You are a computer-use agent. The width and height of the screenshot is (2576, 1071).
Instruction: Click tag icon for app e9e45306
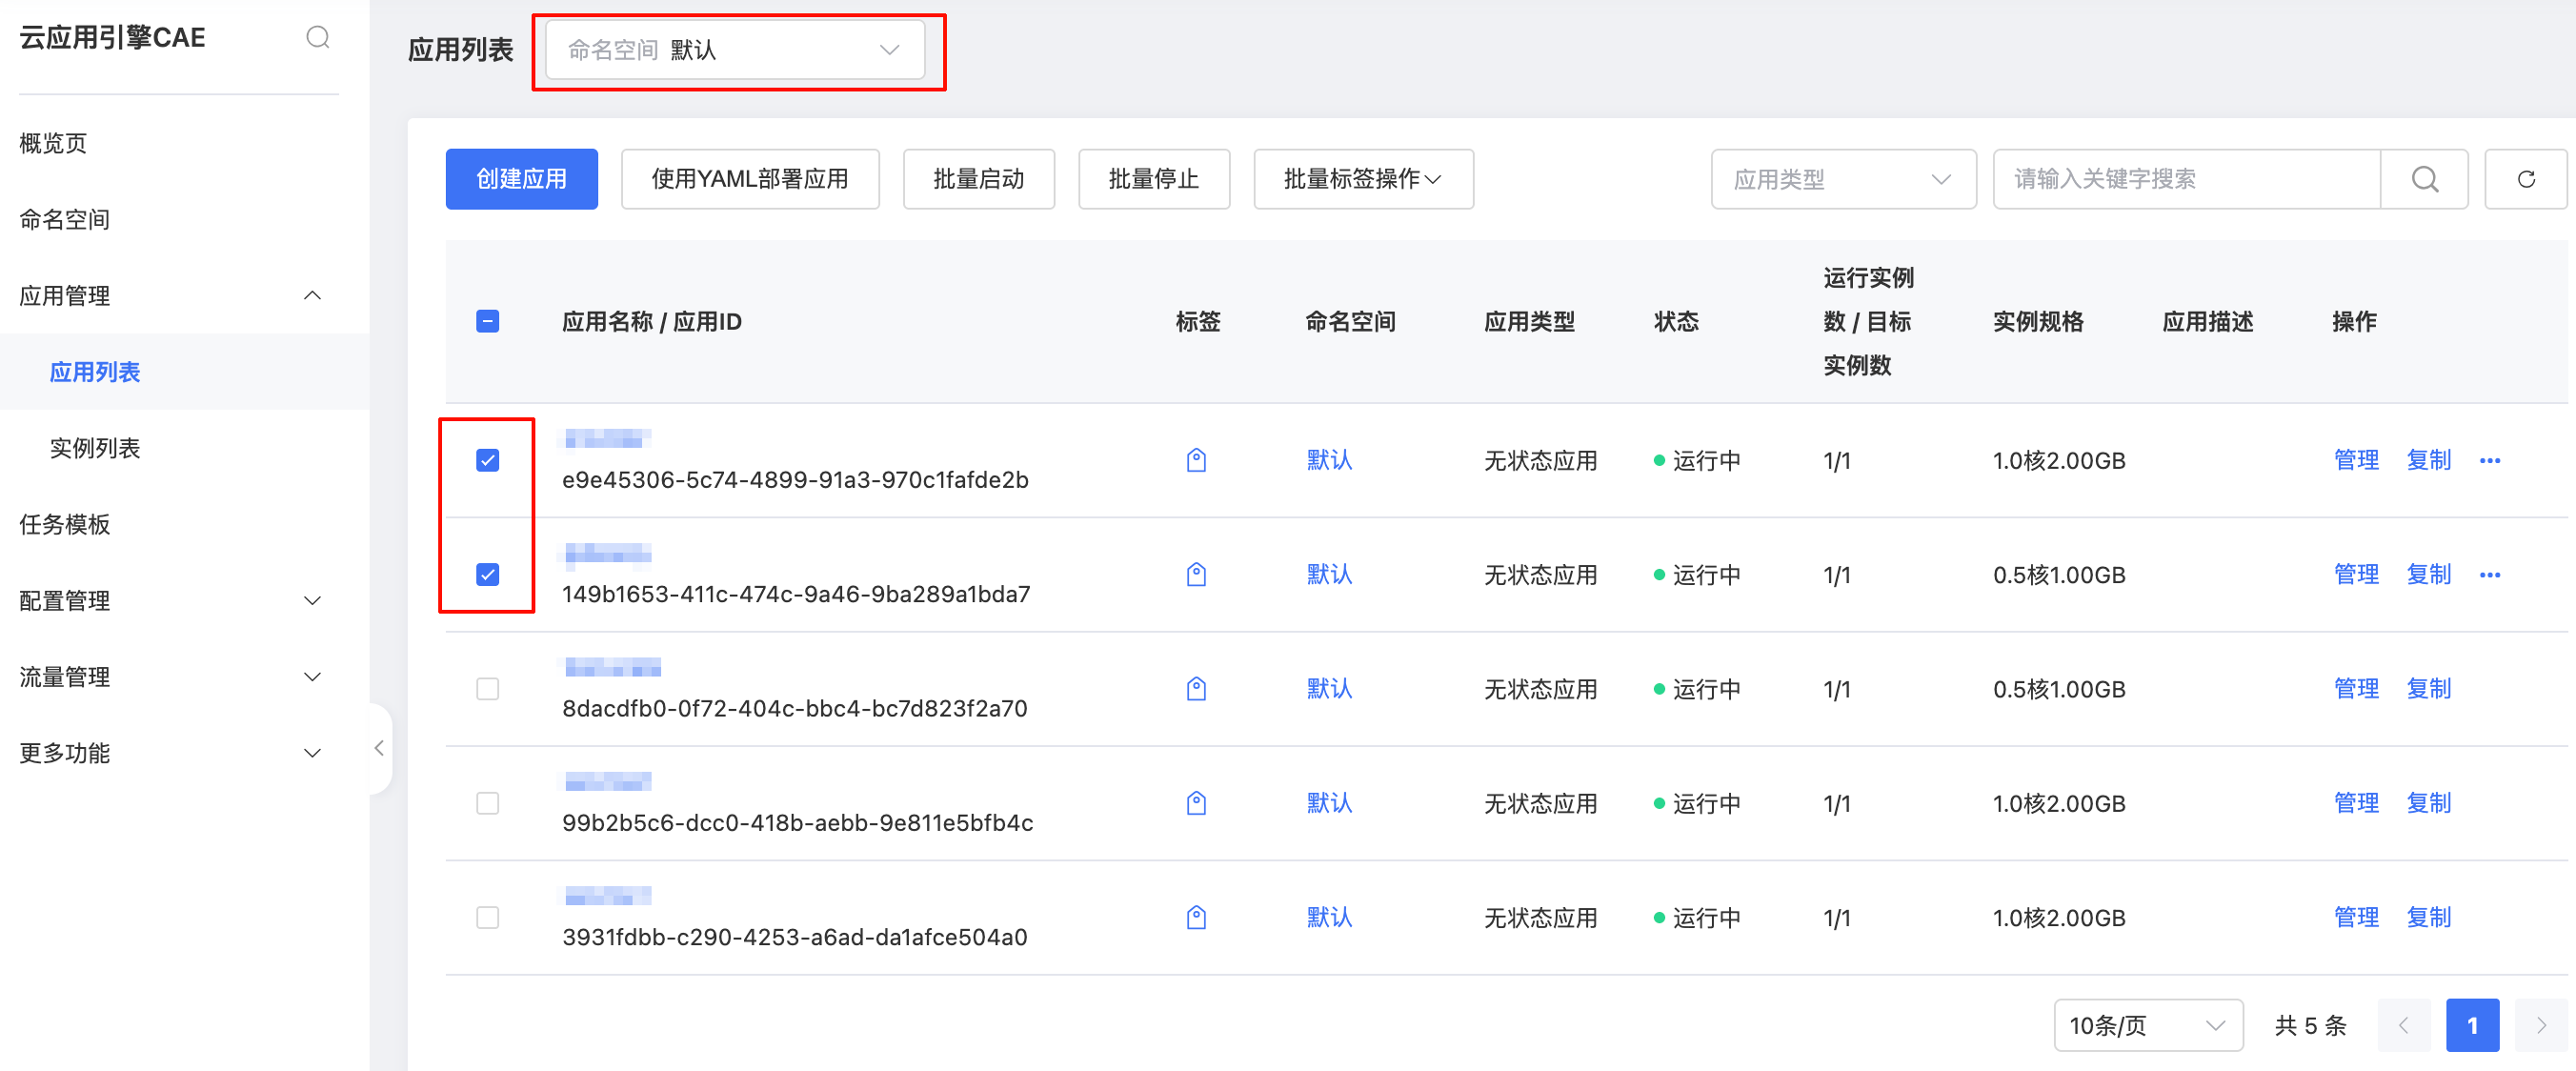1196,460
